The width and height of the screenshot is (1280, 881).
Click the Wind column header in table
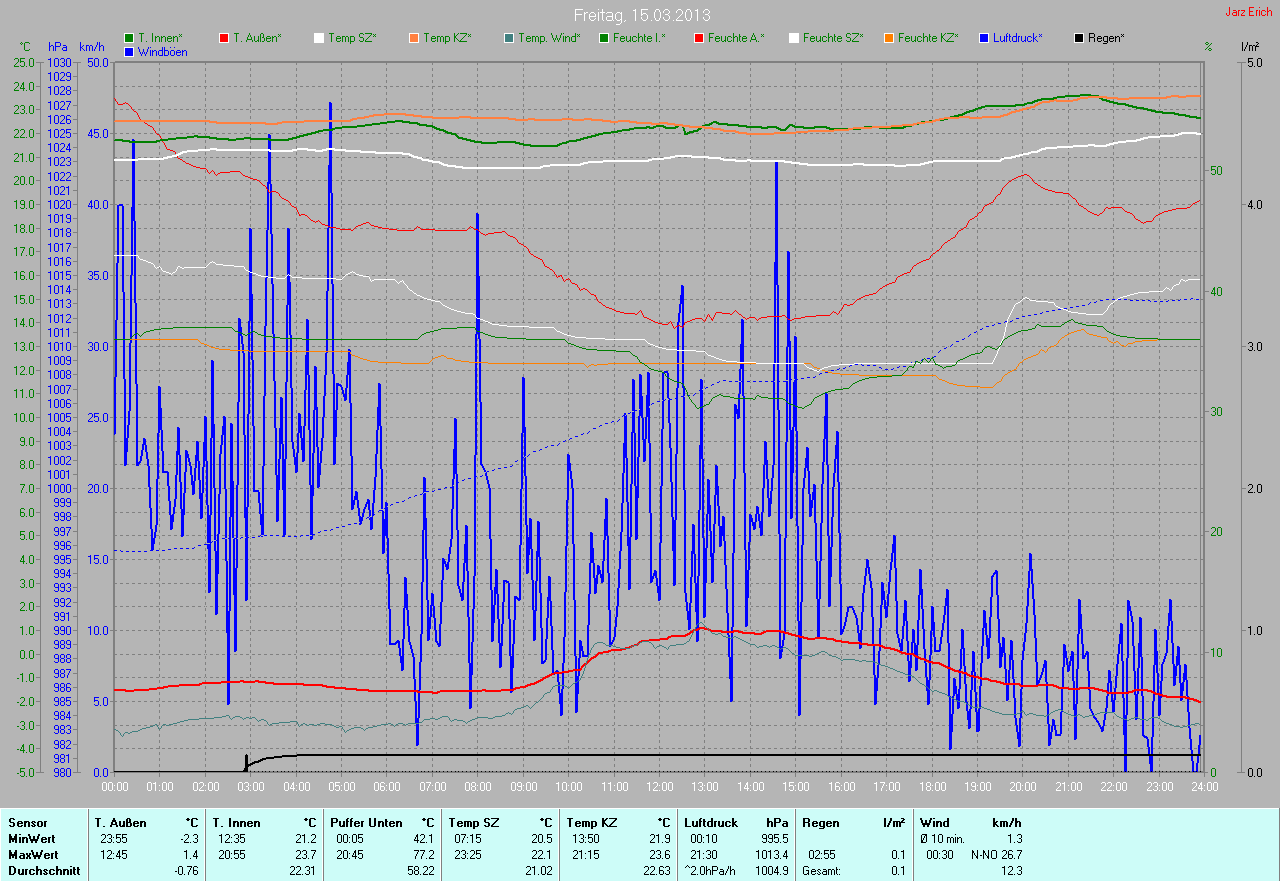coord(935,823)
